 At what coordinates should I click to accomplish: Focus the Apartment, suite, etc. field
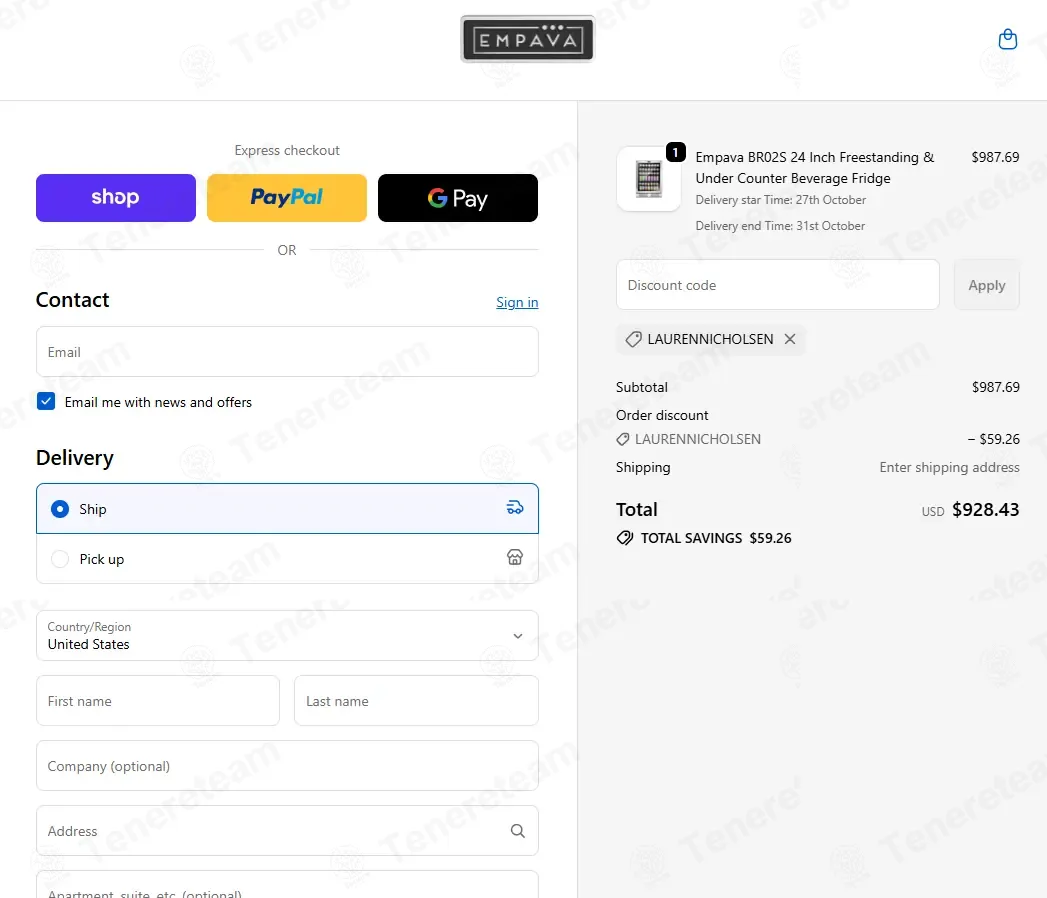(x=287, y=885)
